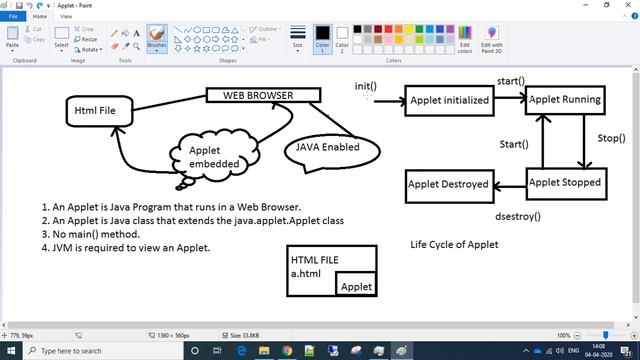The width and height of the screenshot is (640, 360).
Task: Open the Paste dropdown arrow
Action: pyautogui.click(x=12, y=51)
